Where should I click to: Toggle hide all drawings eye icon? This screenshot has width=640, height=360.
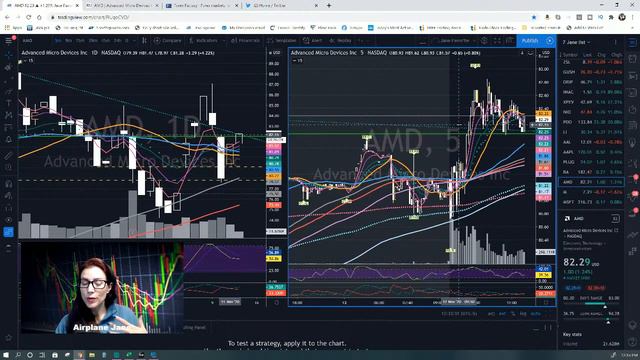pos(9,220)
